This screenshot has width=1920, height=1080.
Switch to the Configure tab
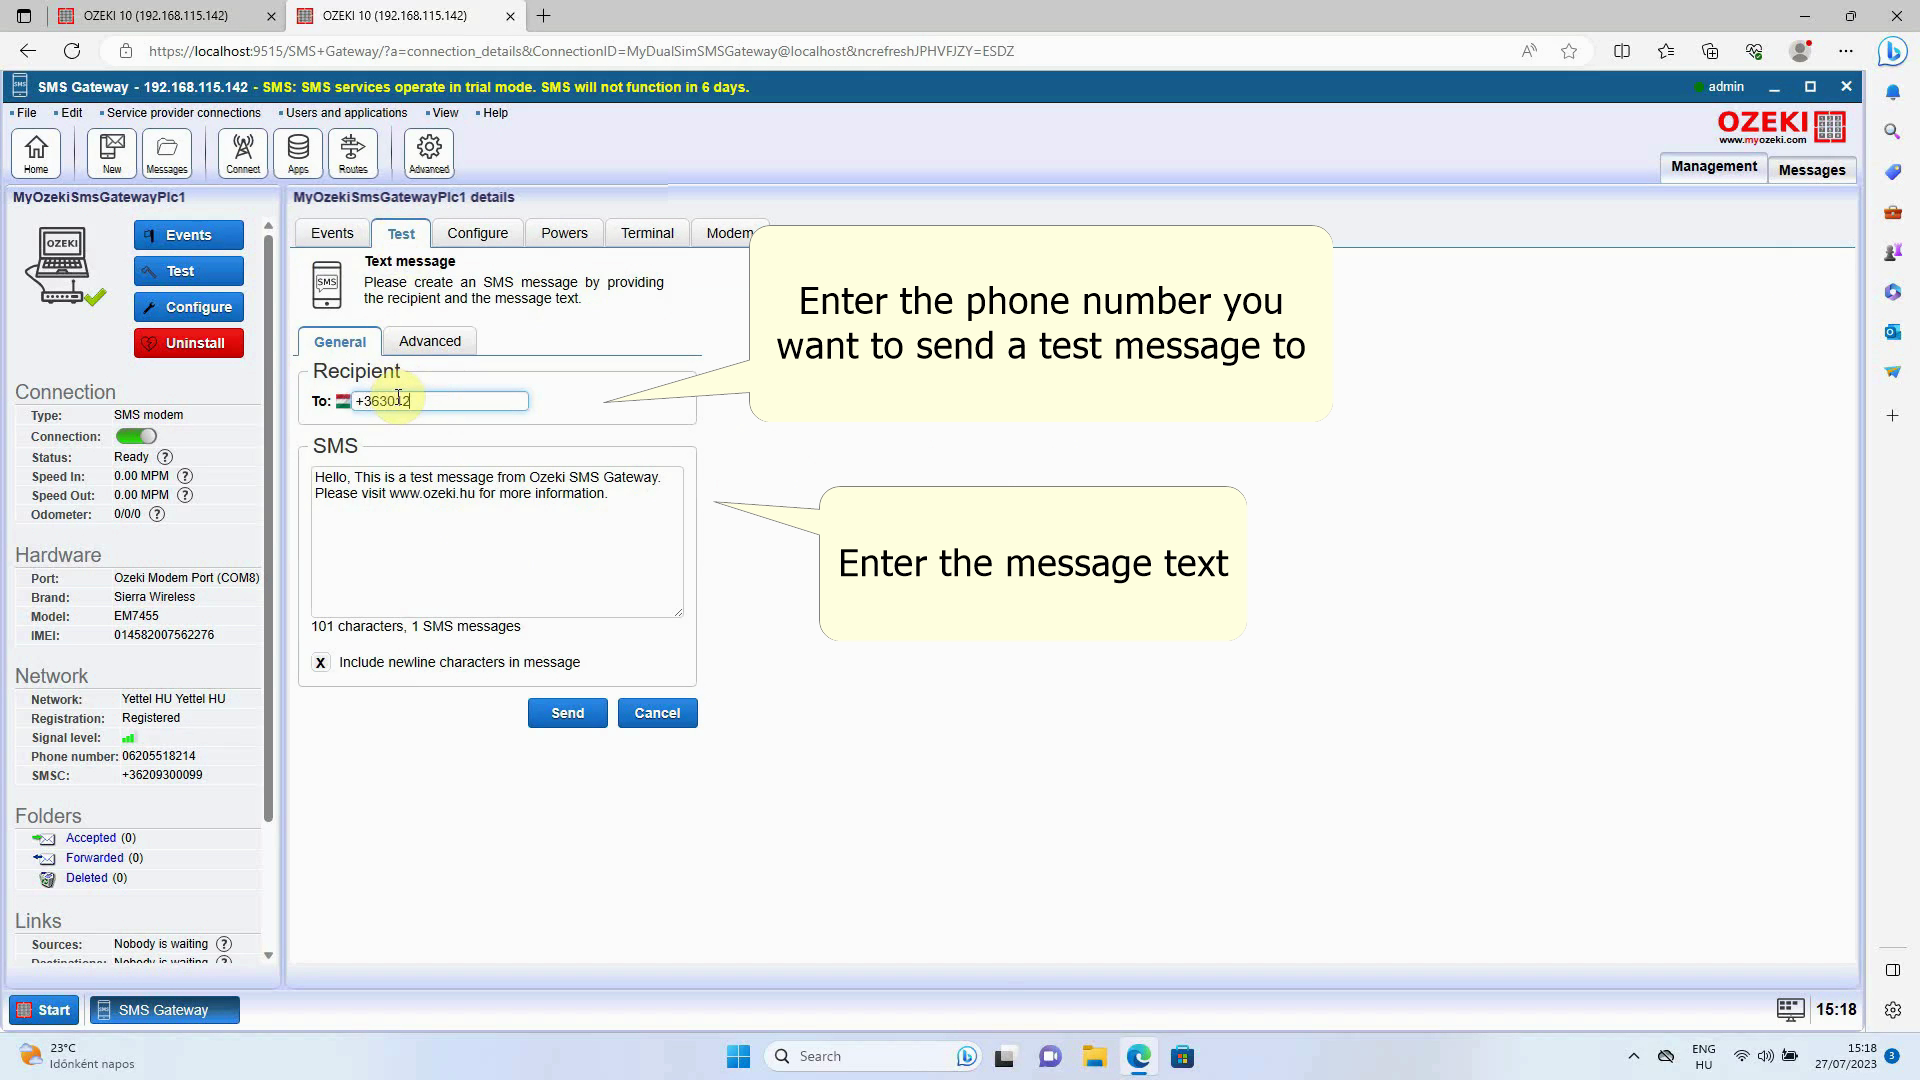(478, 233)
